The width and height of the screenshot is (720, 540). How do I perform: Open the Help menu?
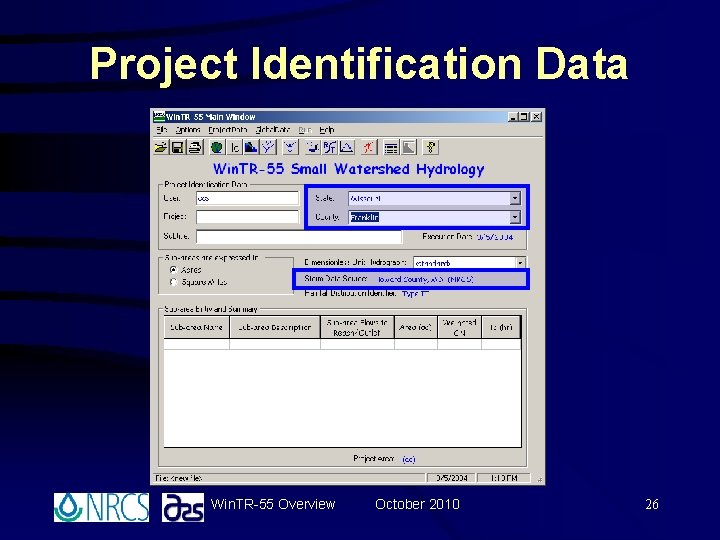(327, 130)
